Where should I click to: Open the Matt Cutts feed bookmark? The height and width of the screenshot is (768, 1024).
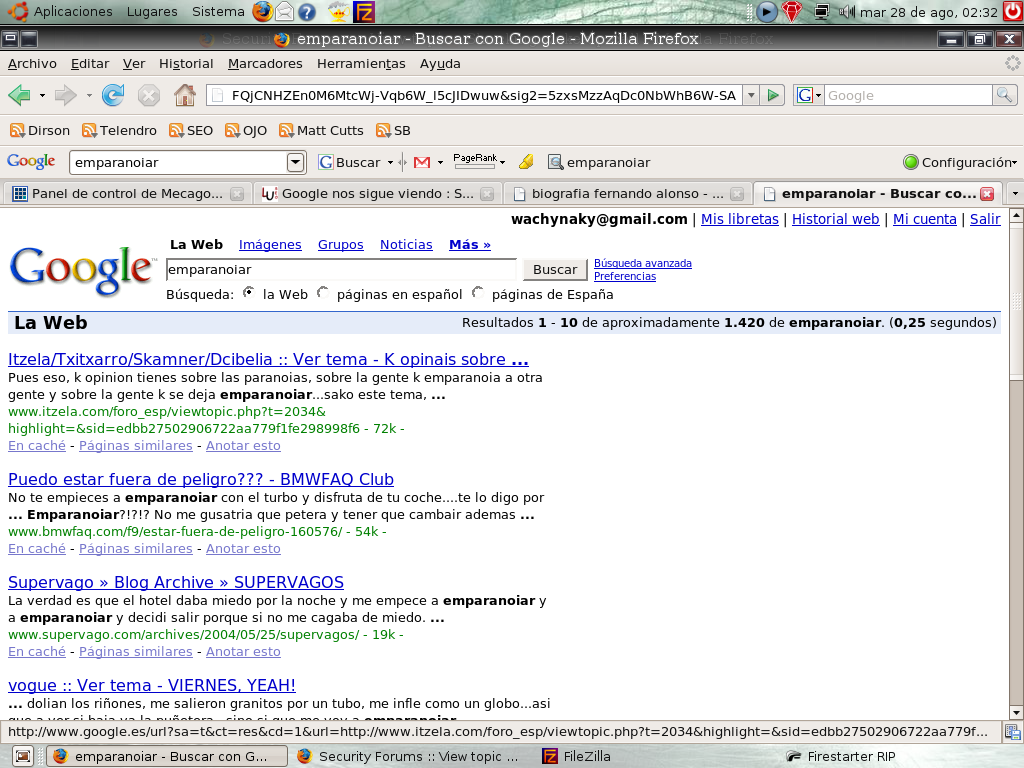(x=321, y=131)
